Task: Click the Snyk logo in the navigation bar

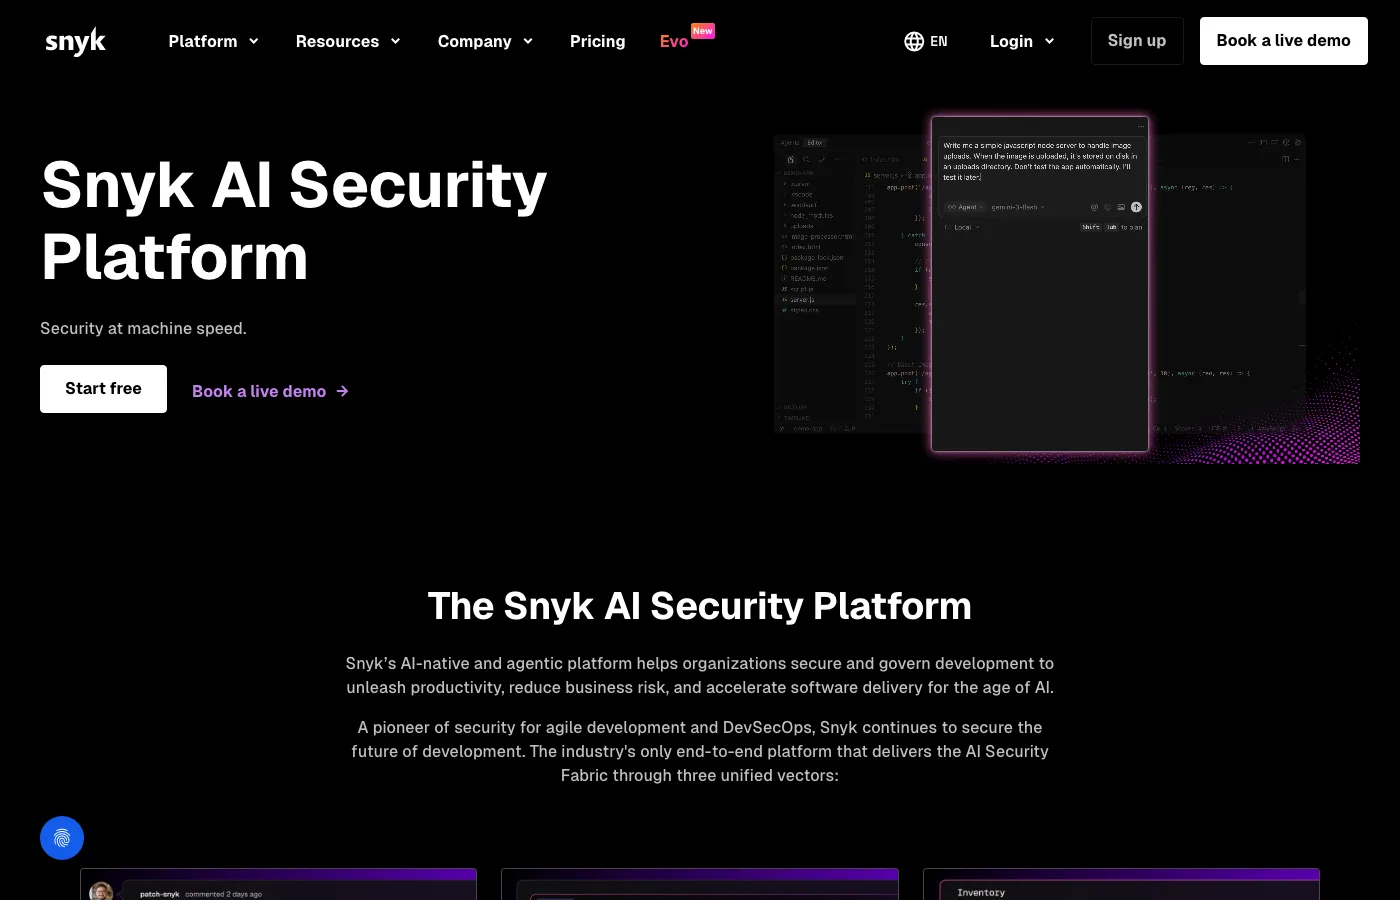Action: point(75,41)
